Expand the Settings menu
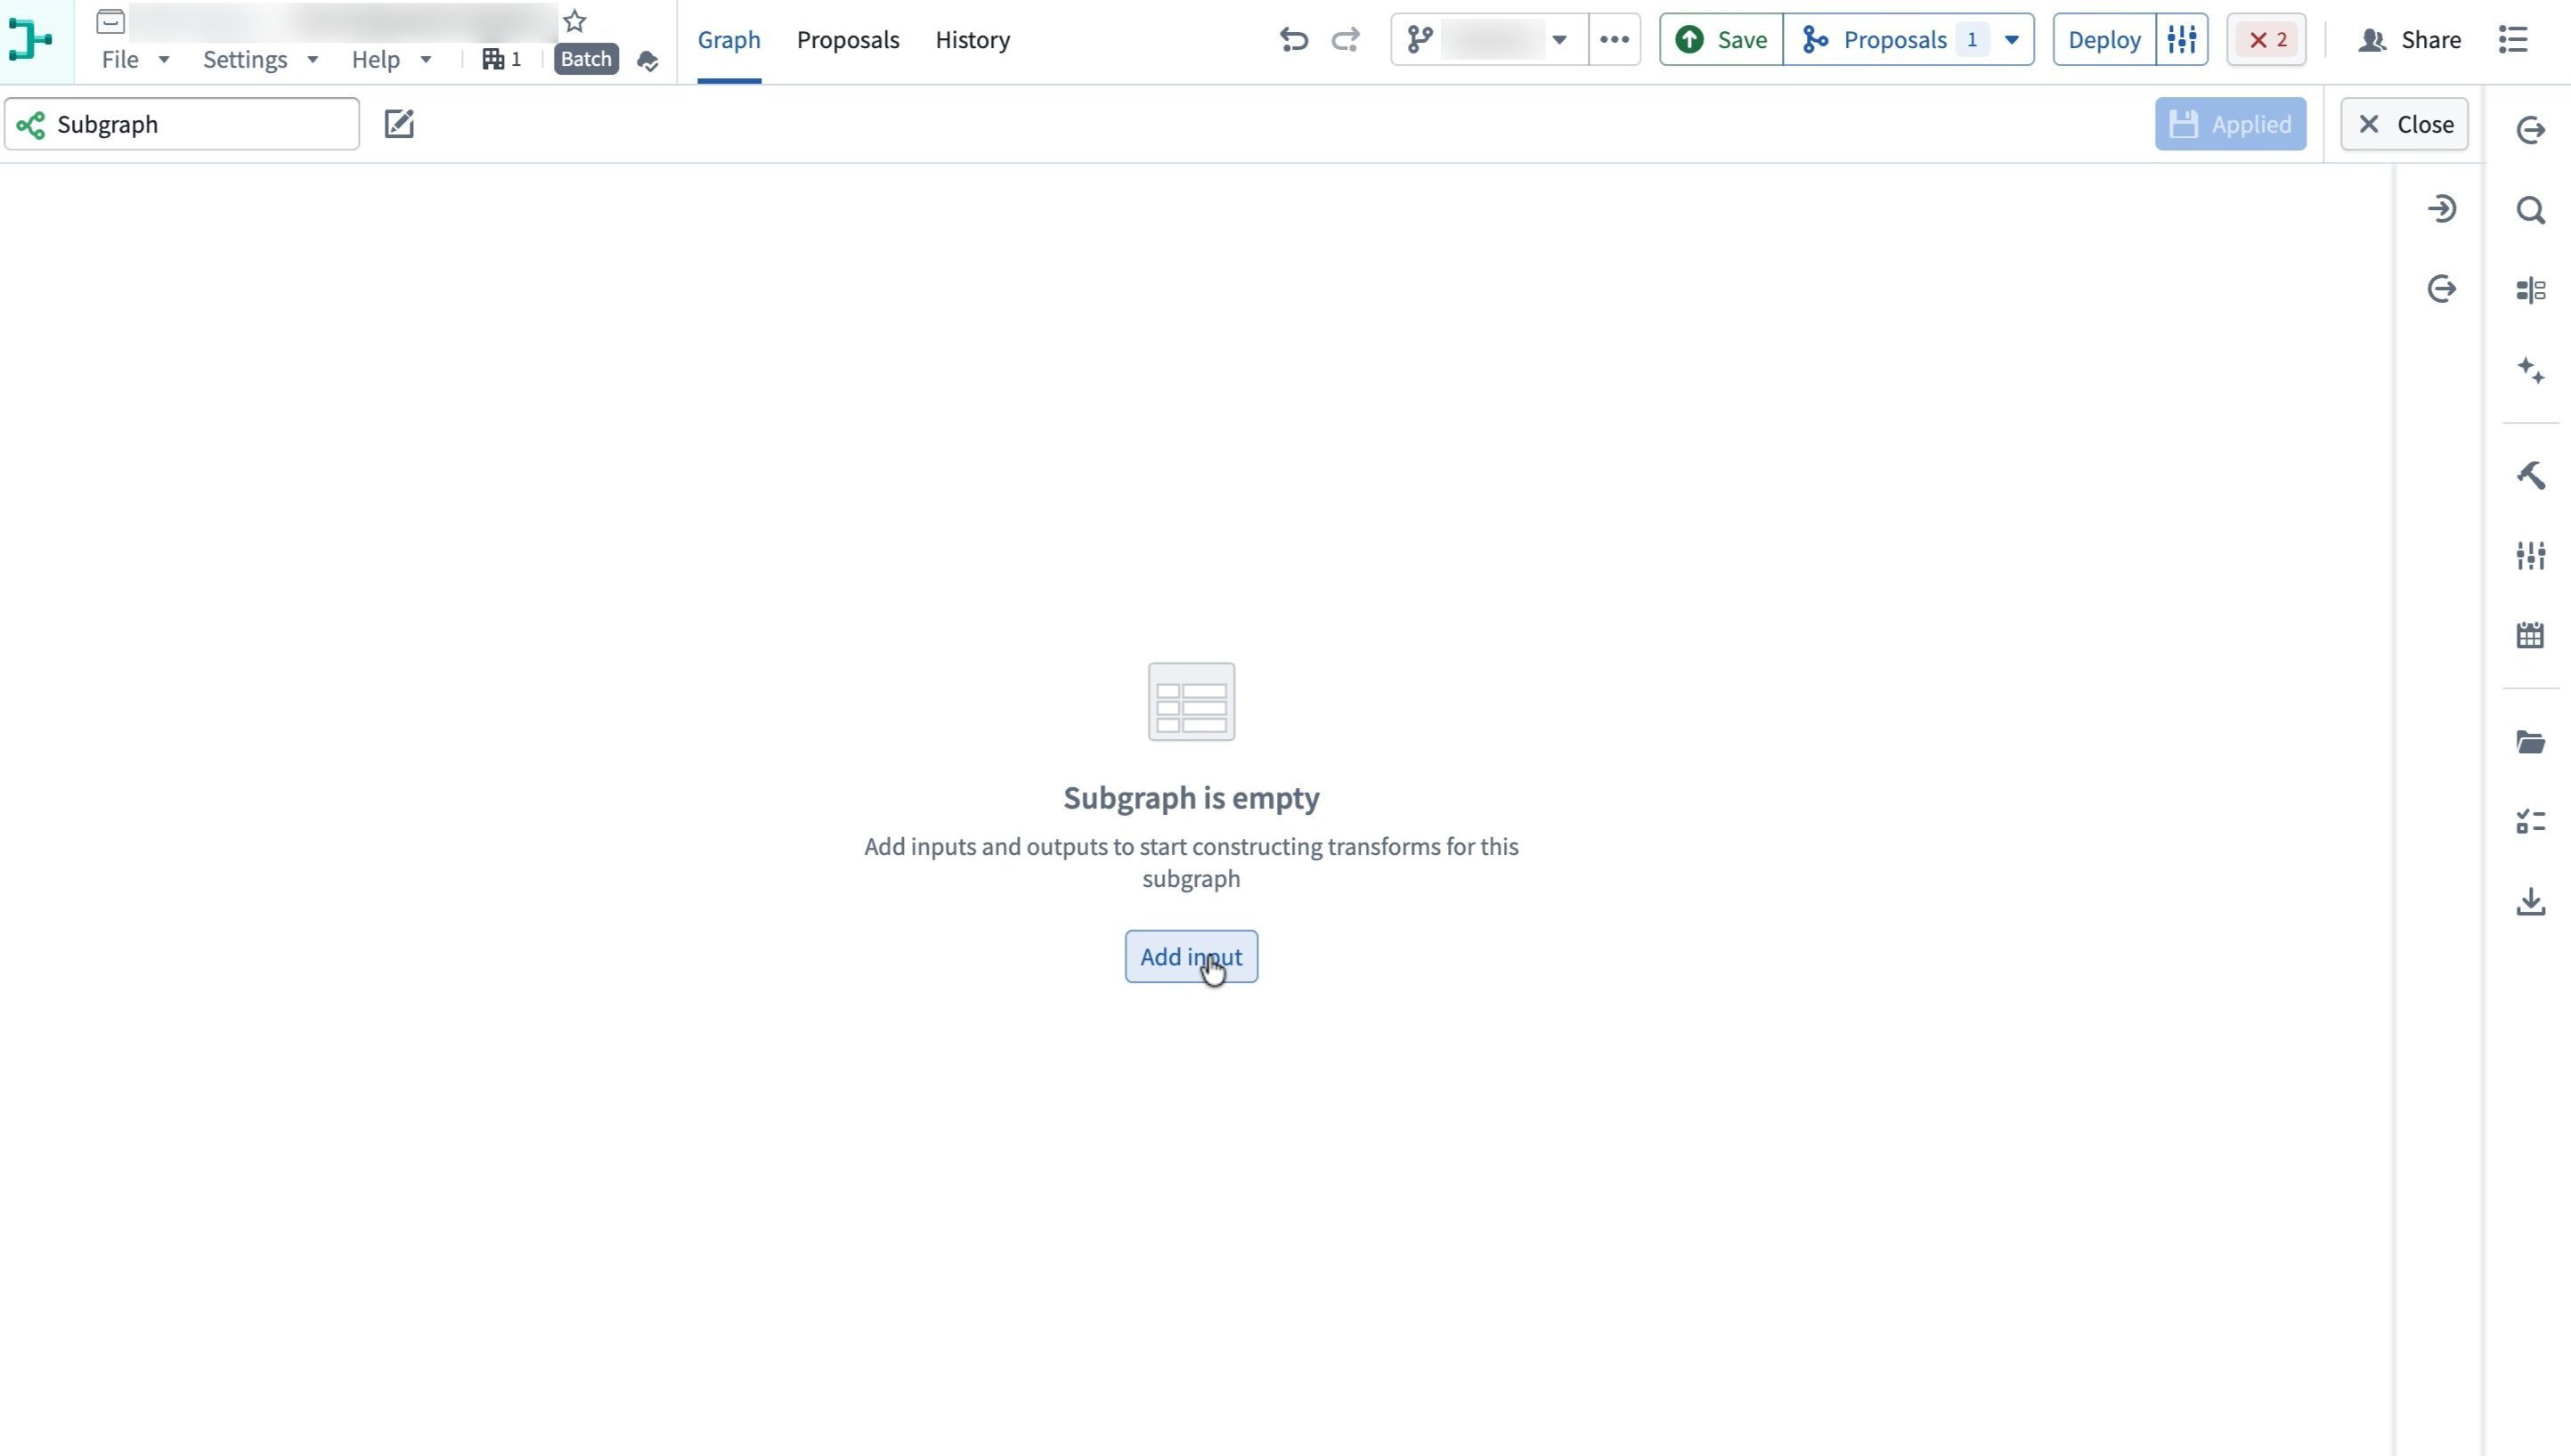 click(260, 60)
